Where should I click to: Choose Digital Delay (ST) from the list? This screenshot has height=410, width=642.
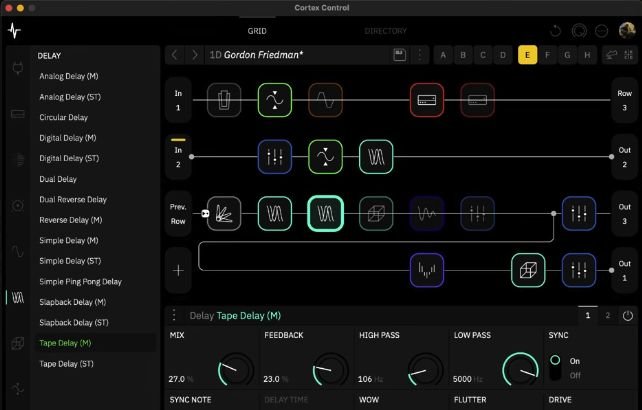click(x=69, y=159)
